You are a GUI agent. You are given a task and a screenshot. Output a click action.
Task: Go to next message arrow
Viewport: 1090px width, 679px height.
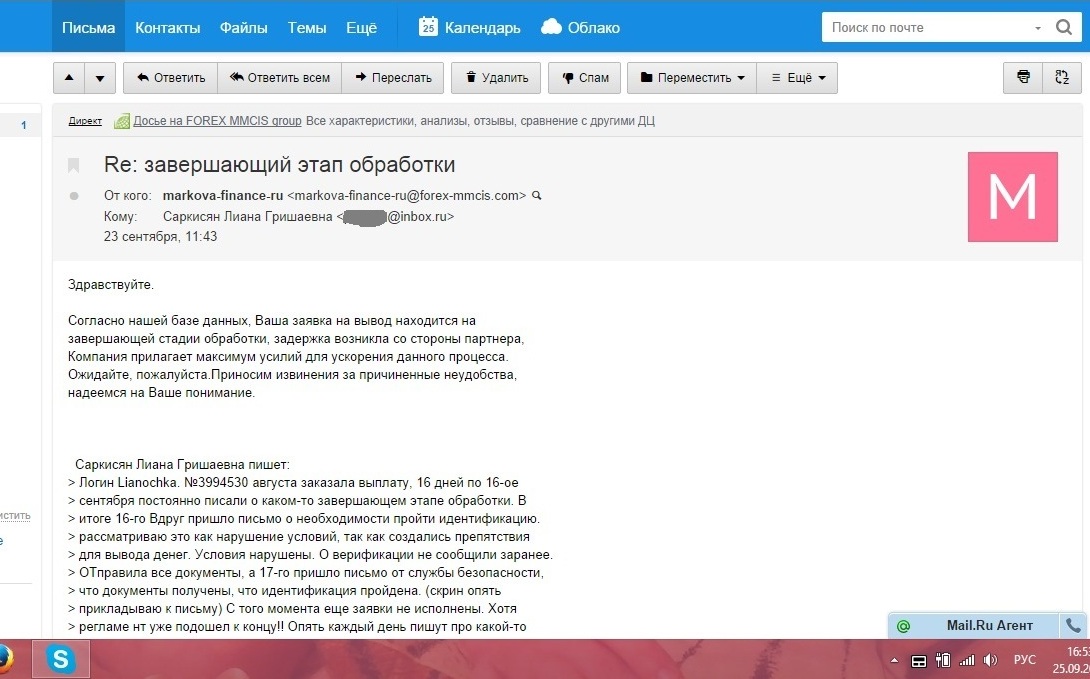[x=100, y=78]
